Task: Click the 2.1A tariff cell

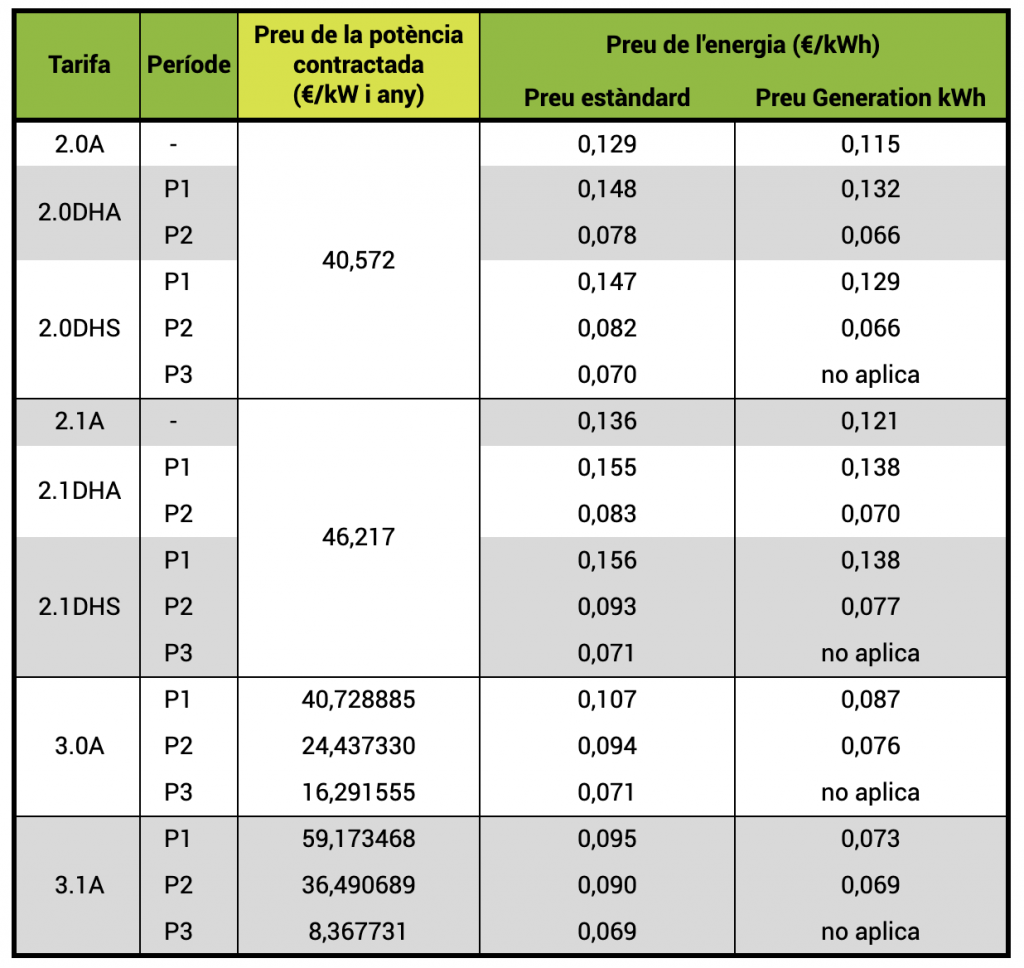Action: coord(79,421)
